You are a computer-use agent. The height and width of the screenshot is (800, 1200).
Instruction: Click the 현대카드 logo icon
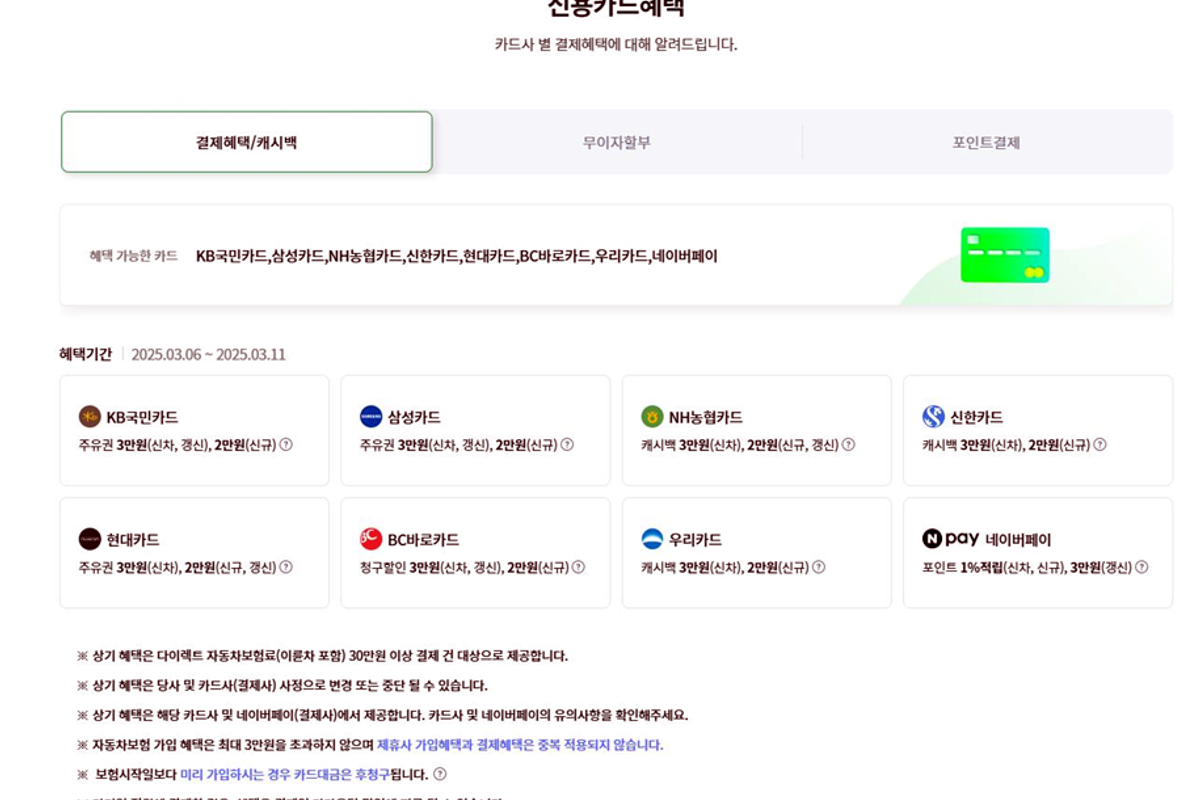[90, 539]
